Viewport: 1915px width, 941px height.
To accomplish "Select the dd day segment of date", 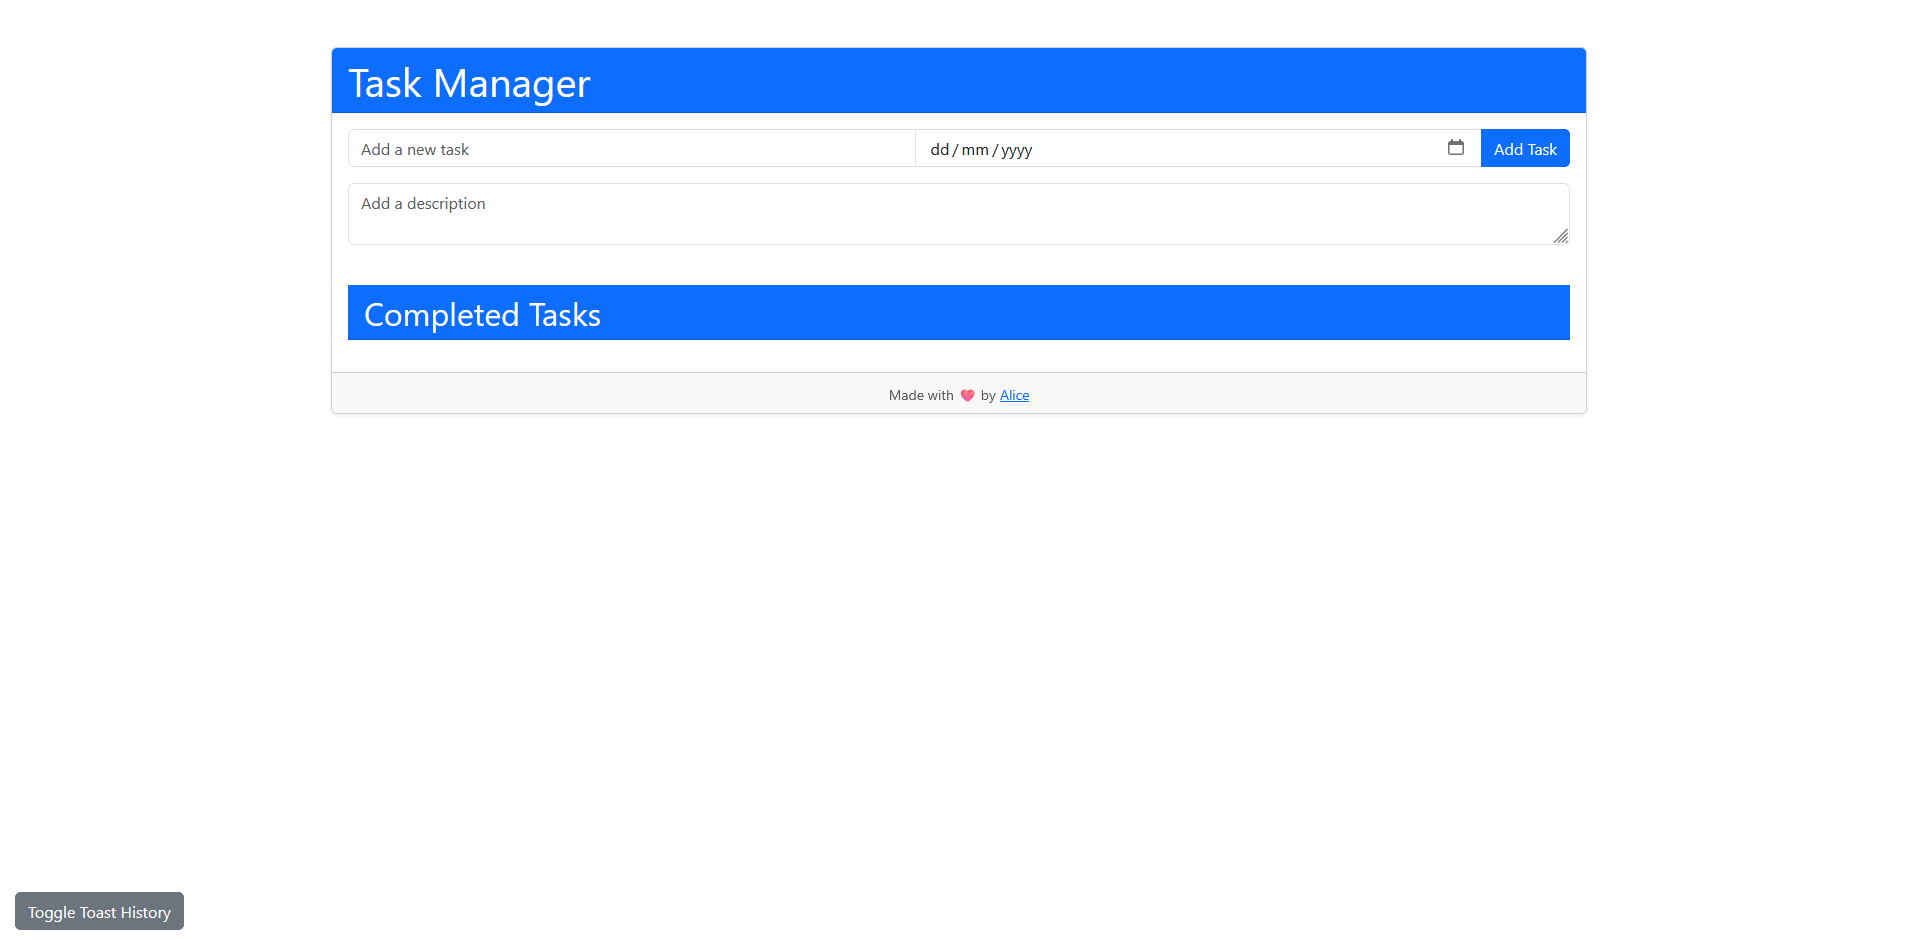I will click(x=939, y=150).
